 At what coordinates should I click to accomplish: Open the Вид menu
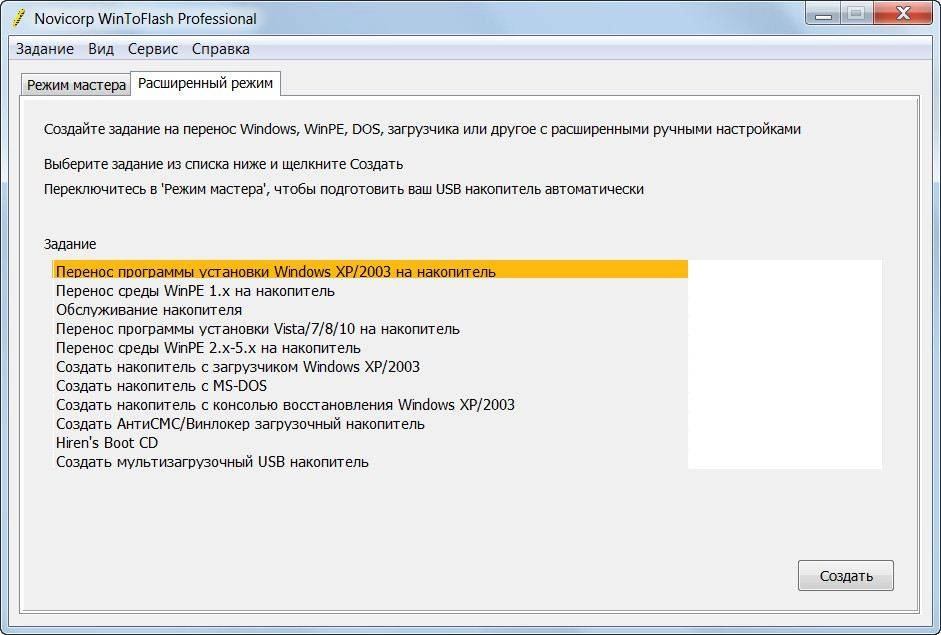point(101,49)
